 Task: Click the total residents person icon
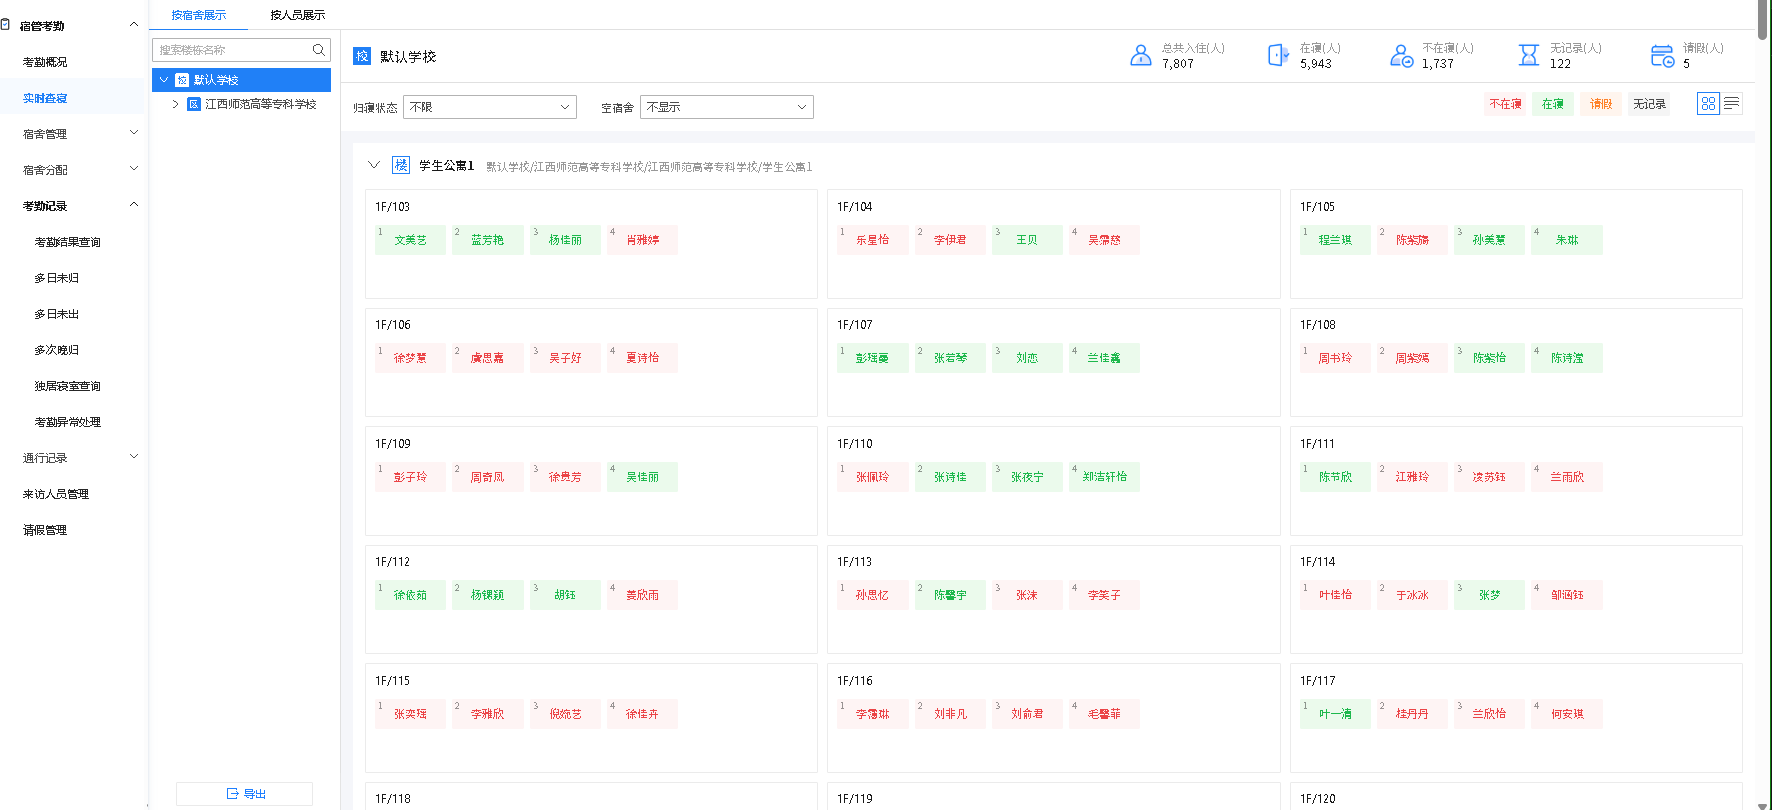click(x=1140, y=56)
